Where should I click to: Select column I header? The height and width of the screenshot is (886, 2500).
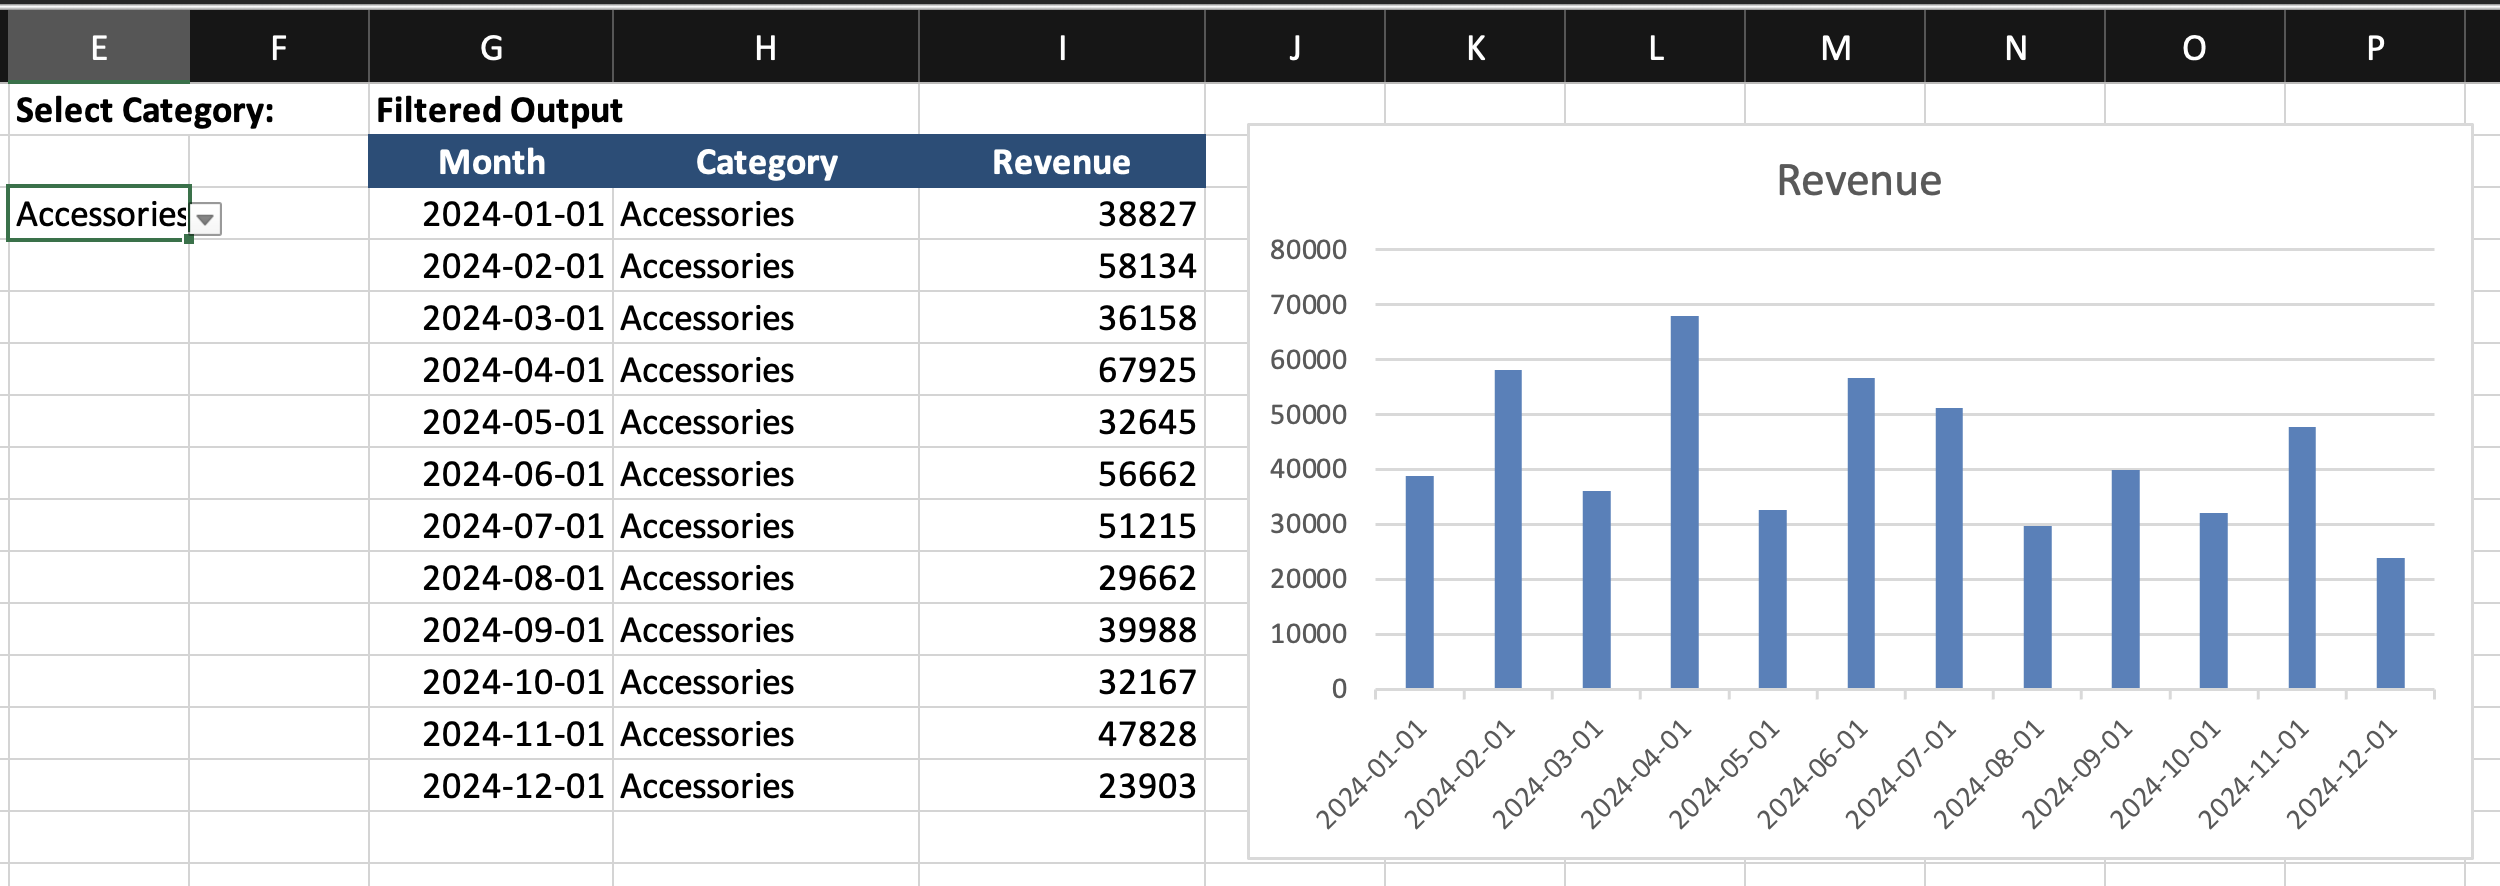[x=1061, y=48]
